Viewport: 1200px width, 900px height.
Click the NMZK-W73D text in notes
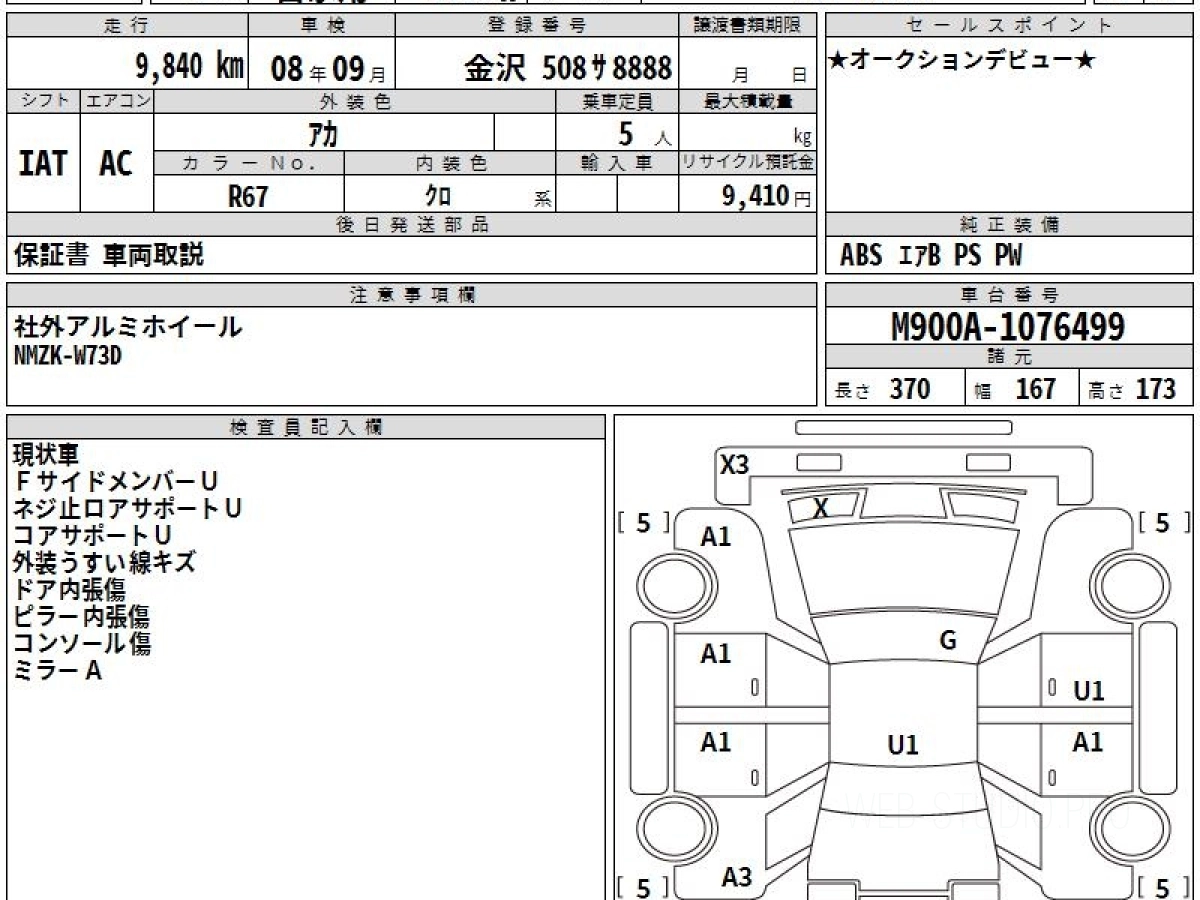(68, 355)
